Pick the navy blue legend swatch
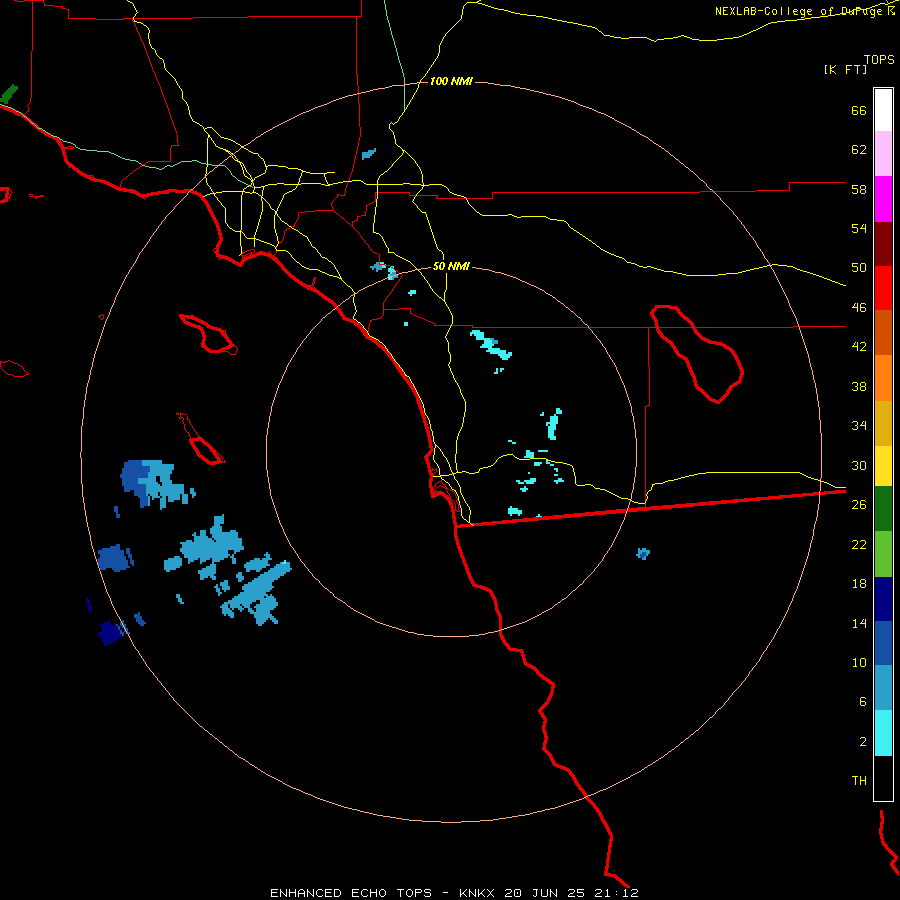This screenshot has width=900, height=900. click(883, 599)
